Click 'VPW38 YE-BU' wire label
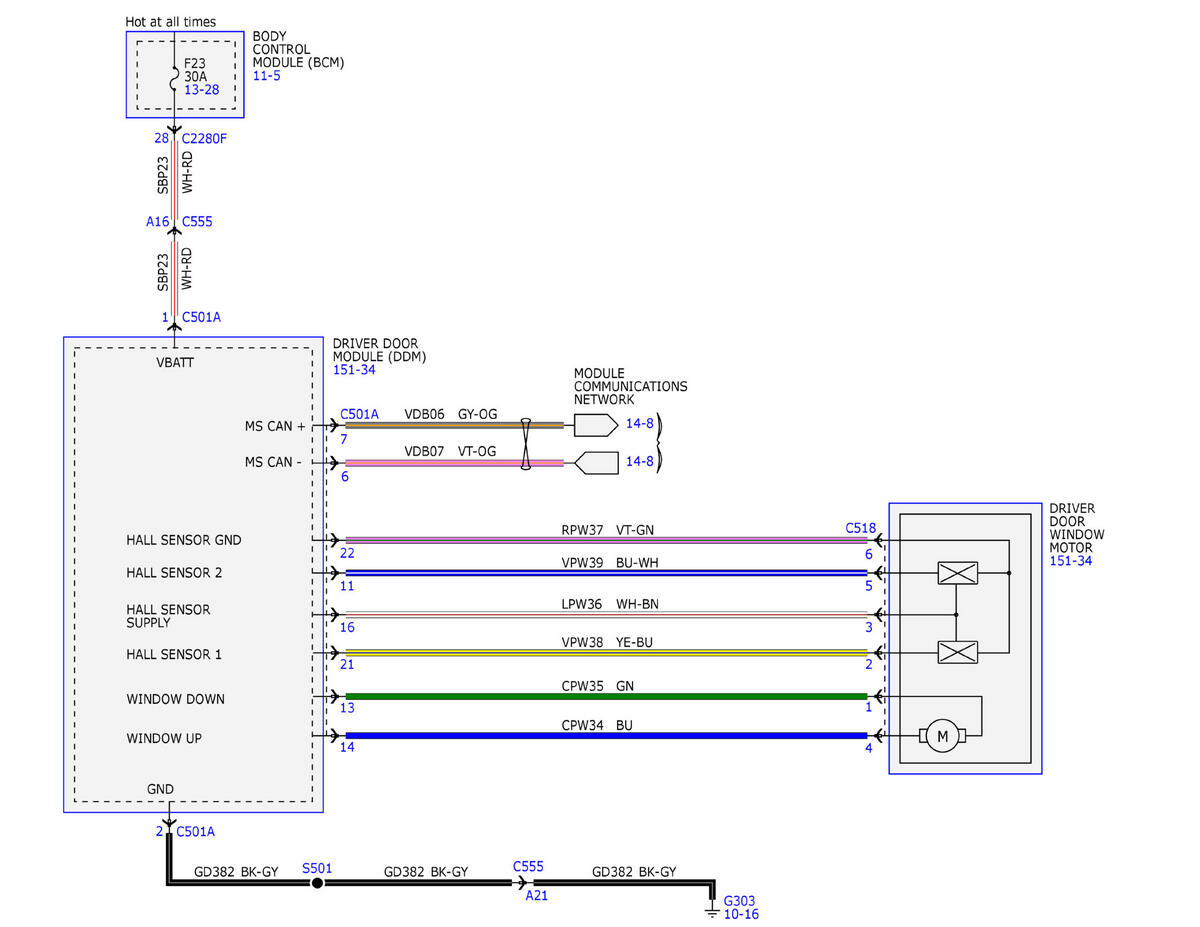Viewport: 1200px width, 927px height. 608,643
